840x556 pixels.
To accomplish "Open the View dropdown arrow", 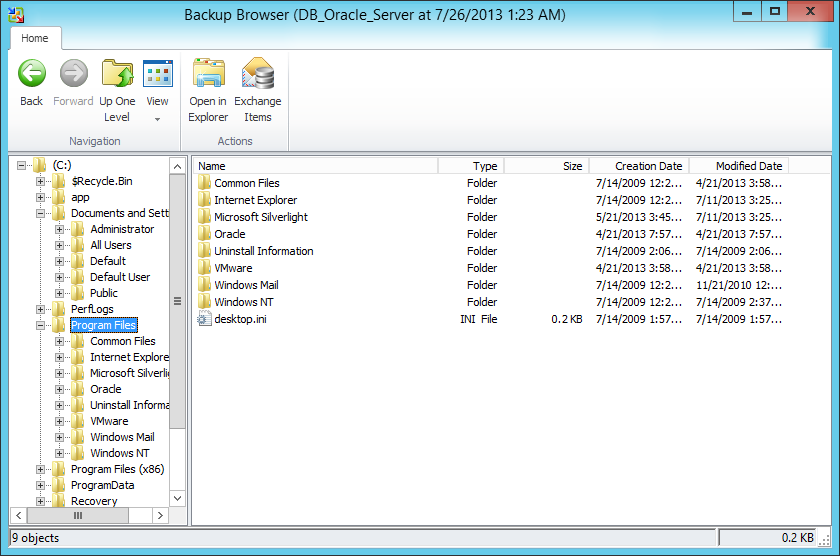I will pos(157,119).
